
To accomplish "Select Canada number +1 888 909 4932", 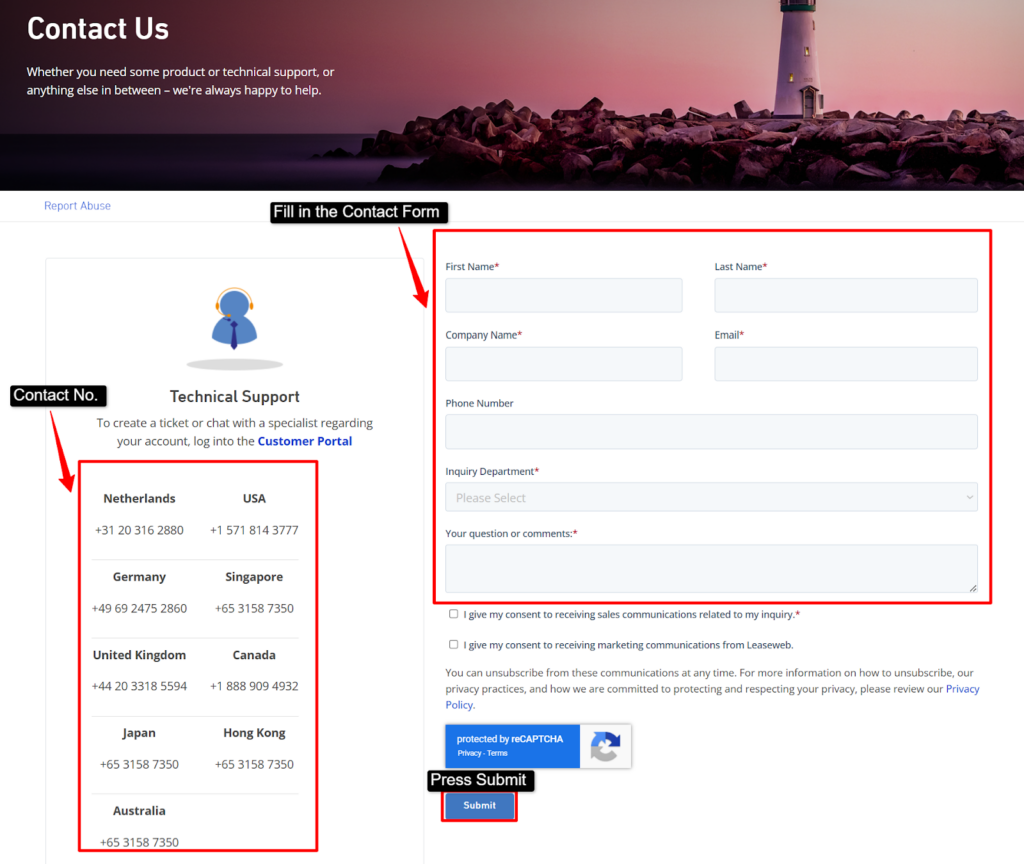I will 254,686.
